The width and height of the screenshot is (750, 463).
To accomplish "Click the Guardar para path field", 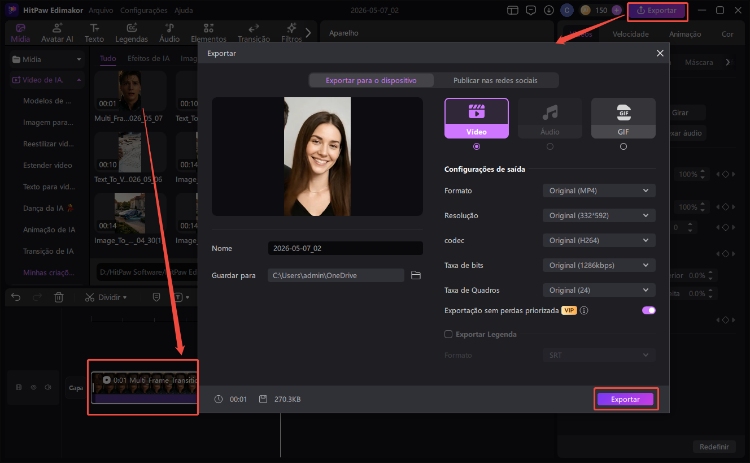I will [x=336, y=275].
